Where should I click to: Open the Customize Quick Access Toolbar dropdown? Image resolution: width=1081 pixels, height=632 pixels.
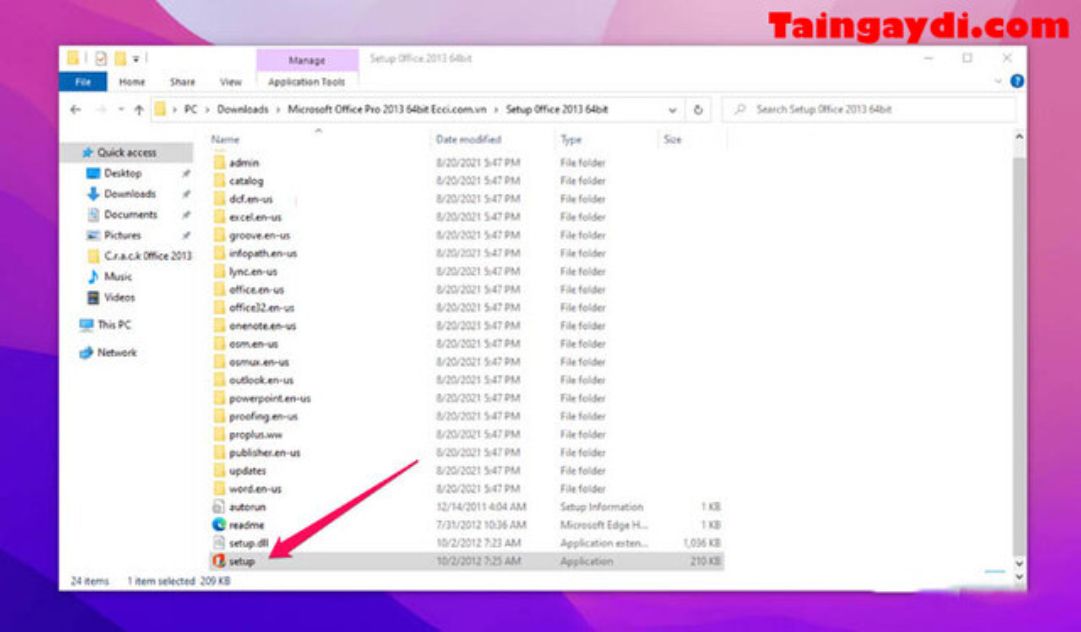tap(136, 60)
